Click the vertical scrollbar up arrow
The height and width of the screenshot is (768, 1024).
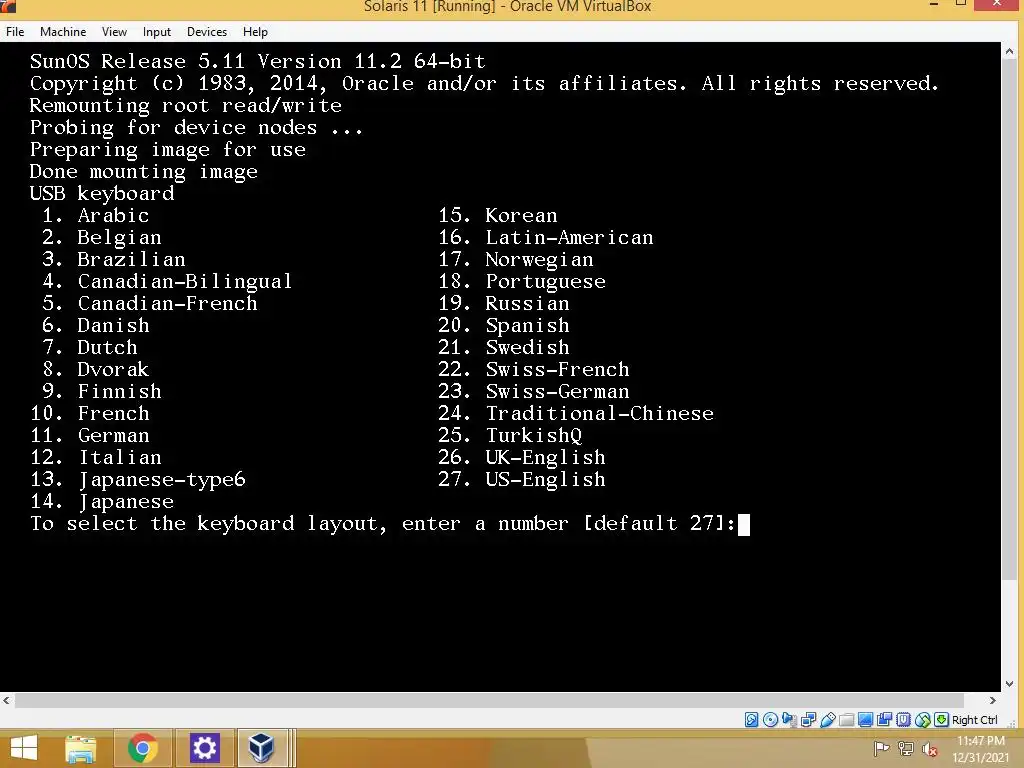pyautogui.click(x=1010, y=51)
